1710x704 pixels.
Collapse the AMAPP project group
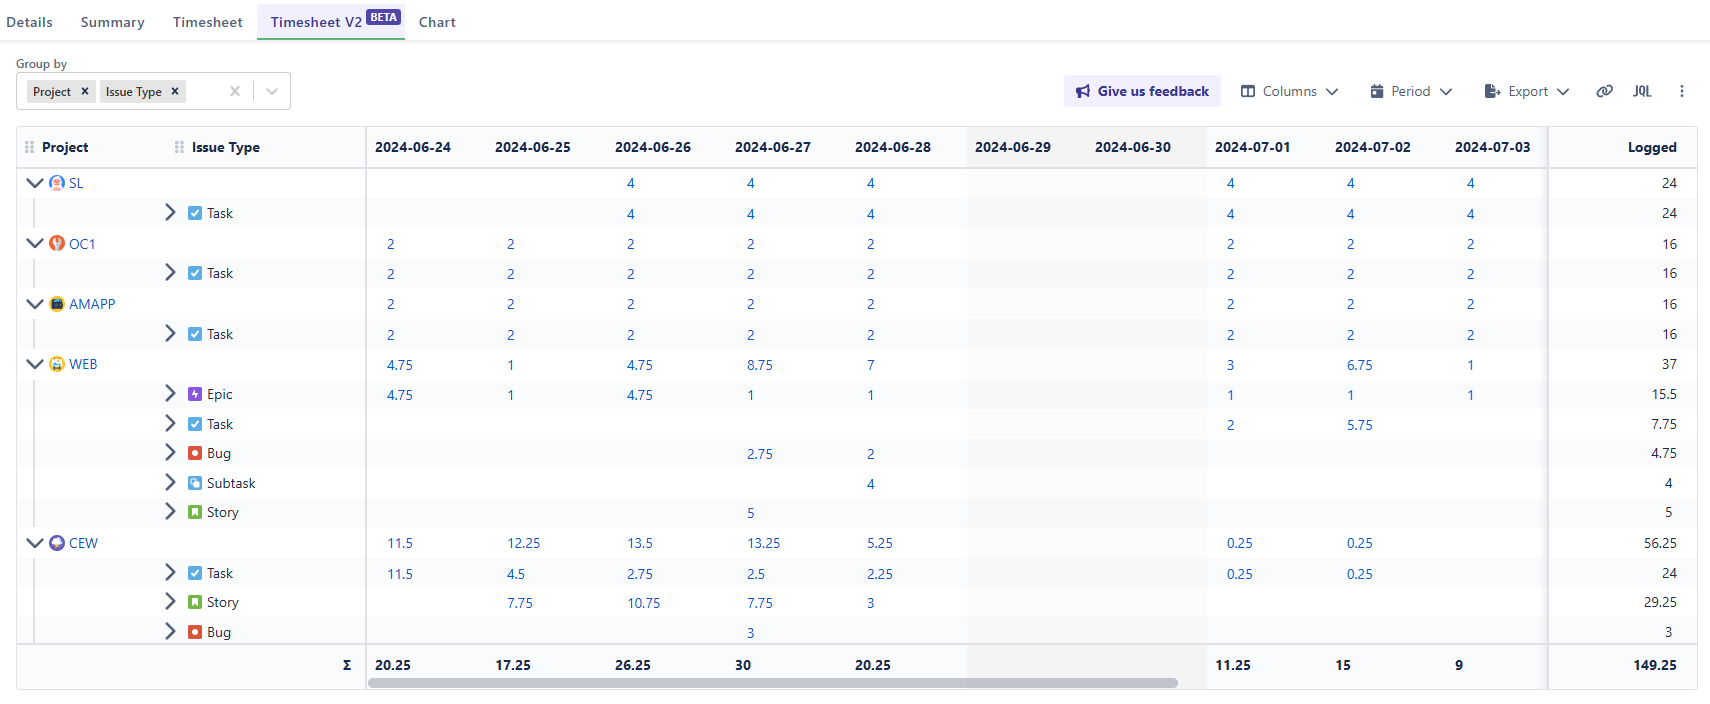35,304
